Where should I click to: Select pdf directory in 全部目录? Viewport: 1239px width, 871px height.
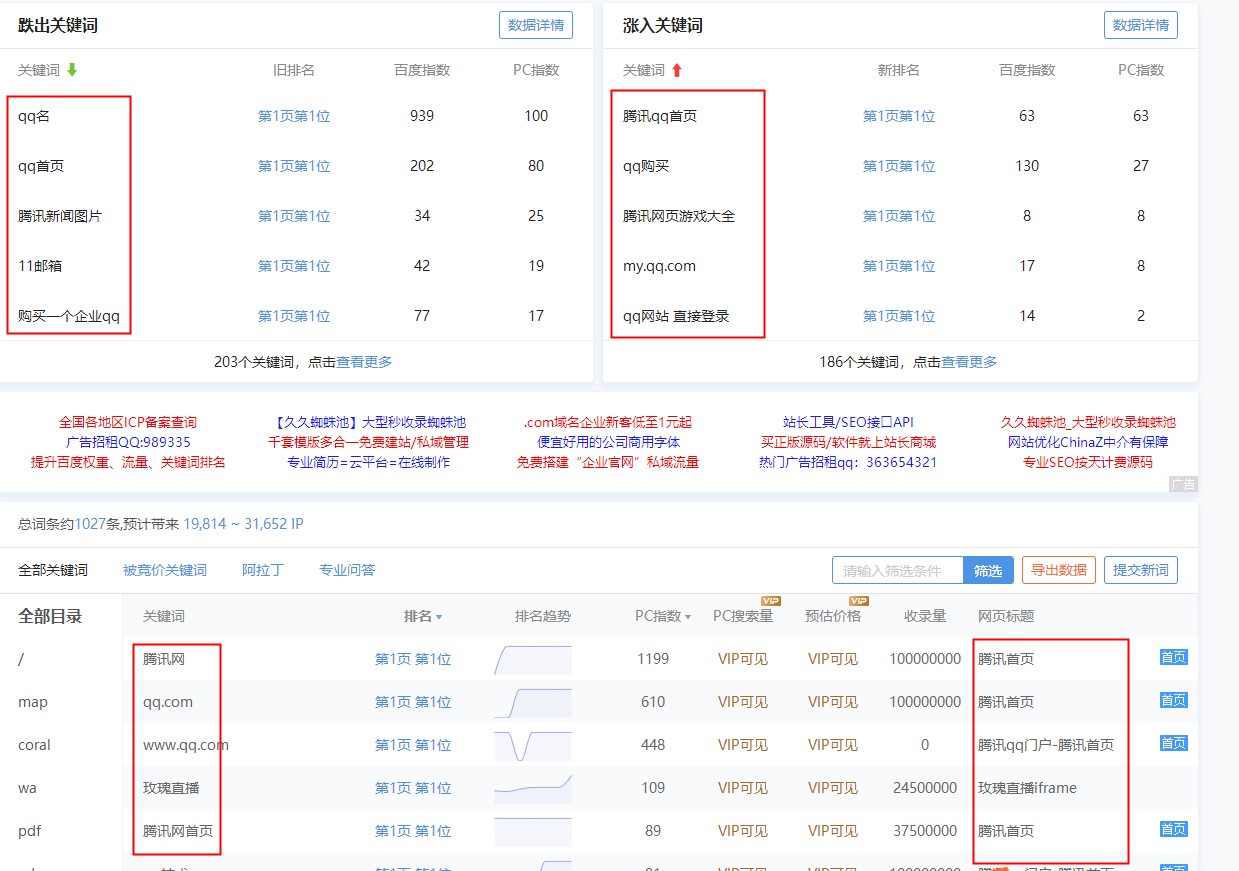click(x=30, y=831)
